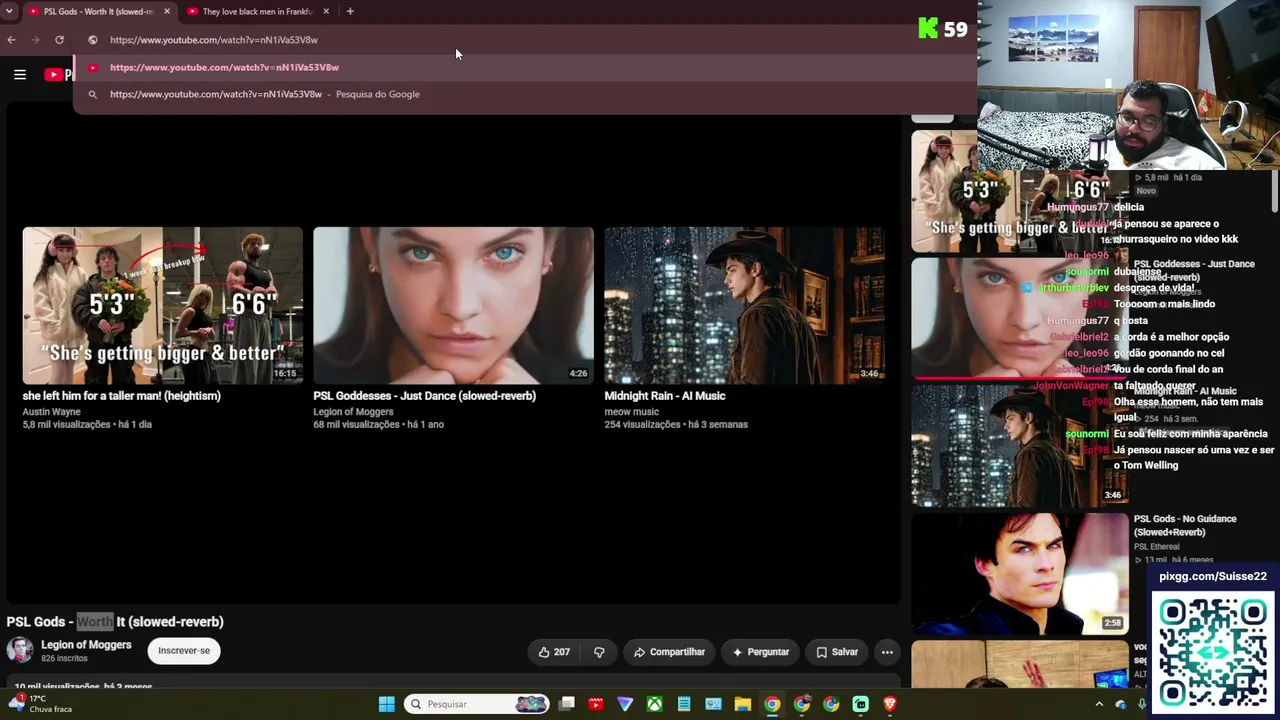Screen dimensions: 1280x720
Task: Open Legion of Moggers channel avatar
Action: [20, 650]
